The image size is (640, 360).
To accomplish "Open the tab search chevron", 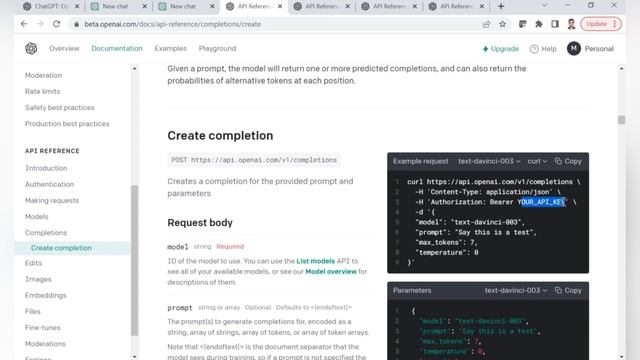I will click(544, 5).
